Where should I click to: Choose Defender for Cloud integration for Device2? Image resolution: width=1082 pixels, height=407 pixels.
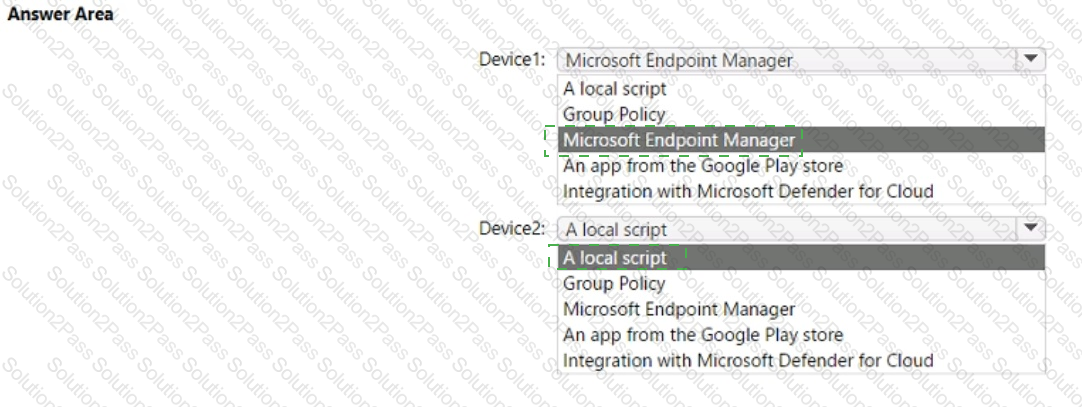(748, 360)
